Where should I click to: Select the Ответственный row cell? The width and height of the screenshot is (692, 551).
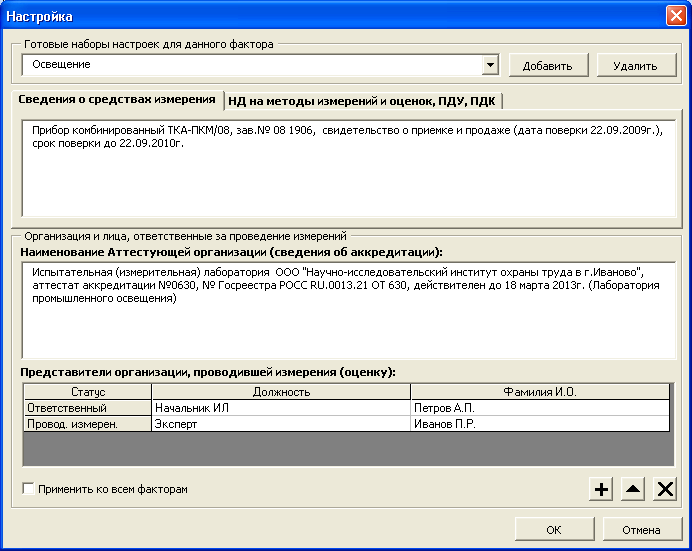(x=88, y=408)
